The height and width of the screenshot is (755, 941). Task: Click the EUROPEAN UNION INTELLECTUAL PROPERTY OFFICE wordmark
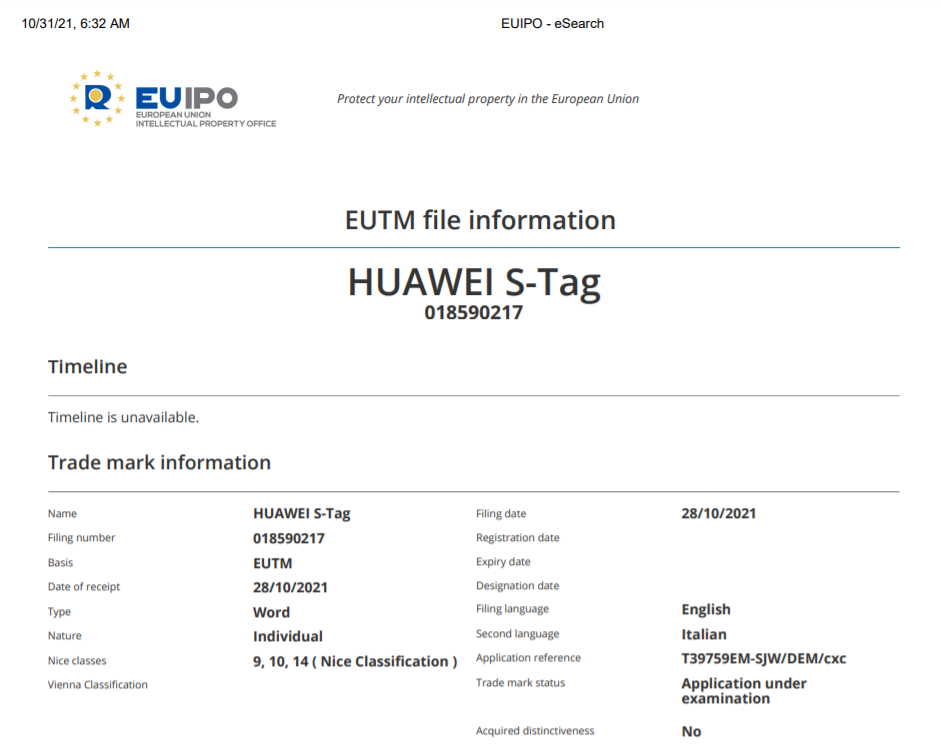click(x=206, y=121)
